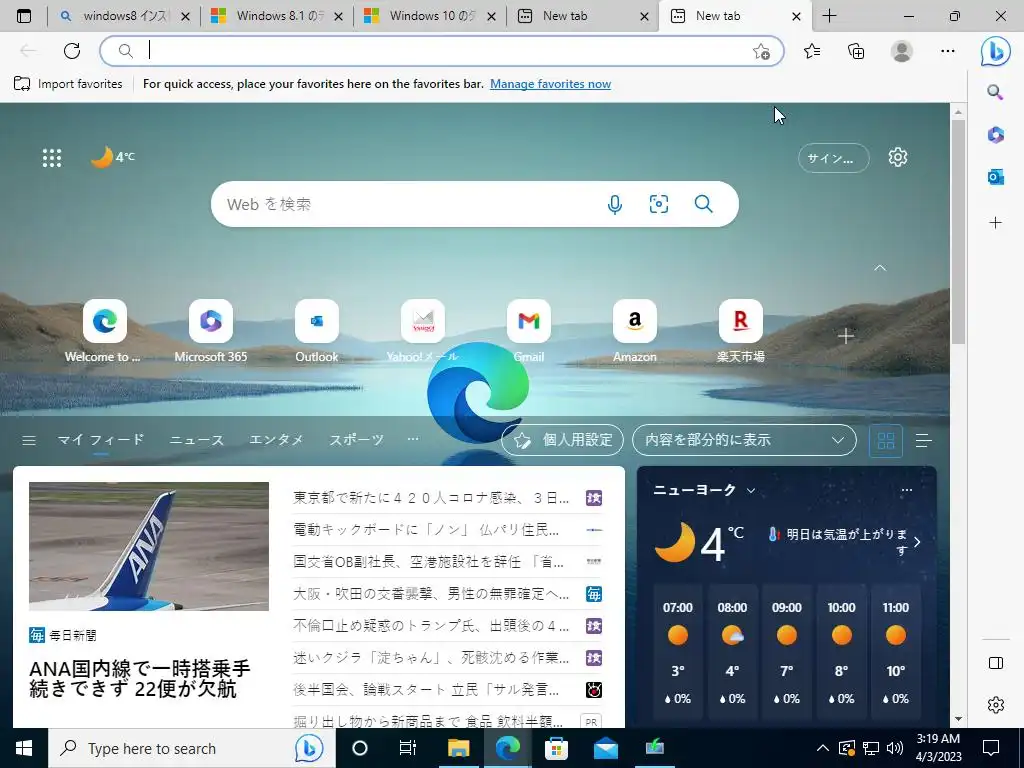Open the app launcher grid icon

pyautogui.click(x=52, y=157)
